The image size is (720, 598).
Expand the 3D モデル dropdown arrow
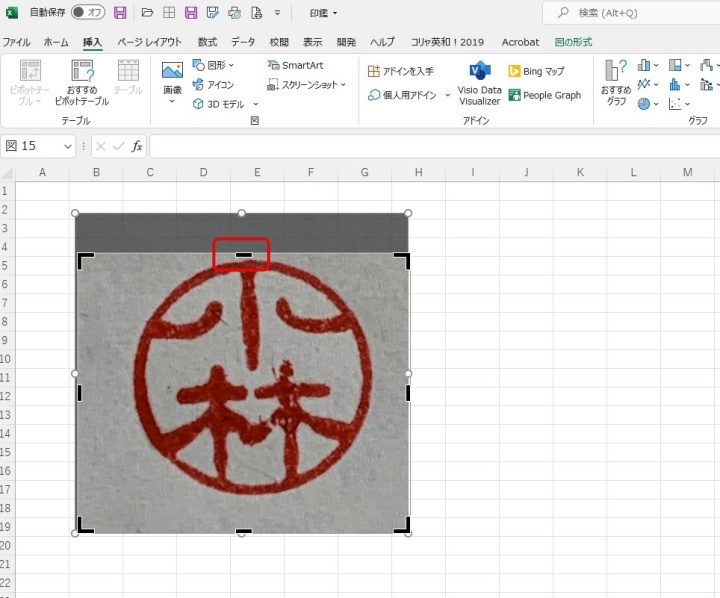pos(255,104)
